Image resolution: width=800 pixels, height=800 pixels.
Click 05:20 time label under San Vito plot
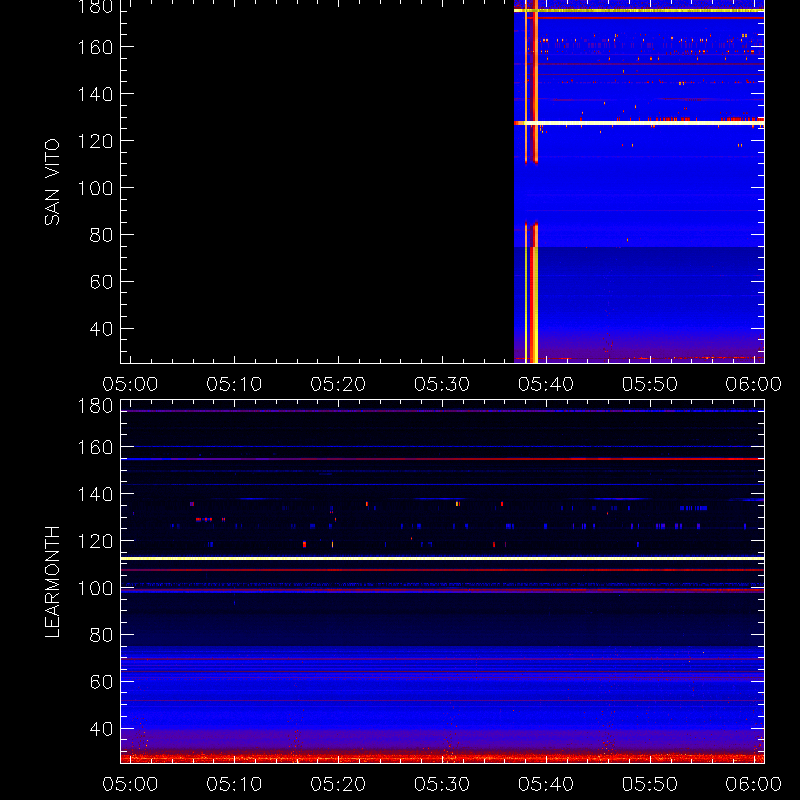pyautogui.click(x=338, y=384)
